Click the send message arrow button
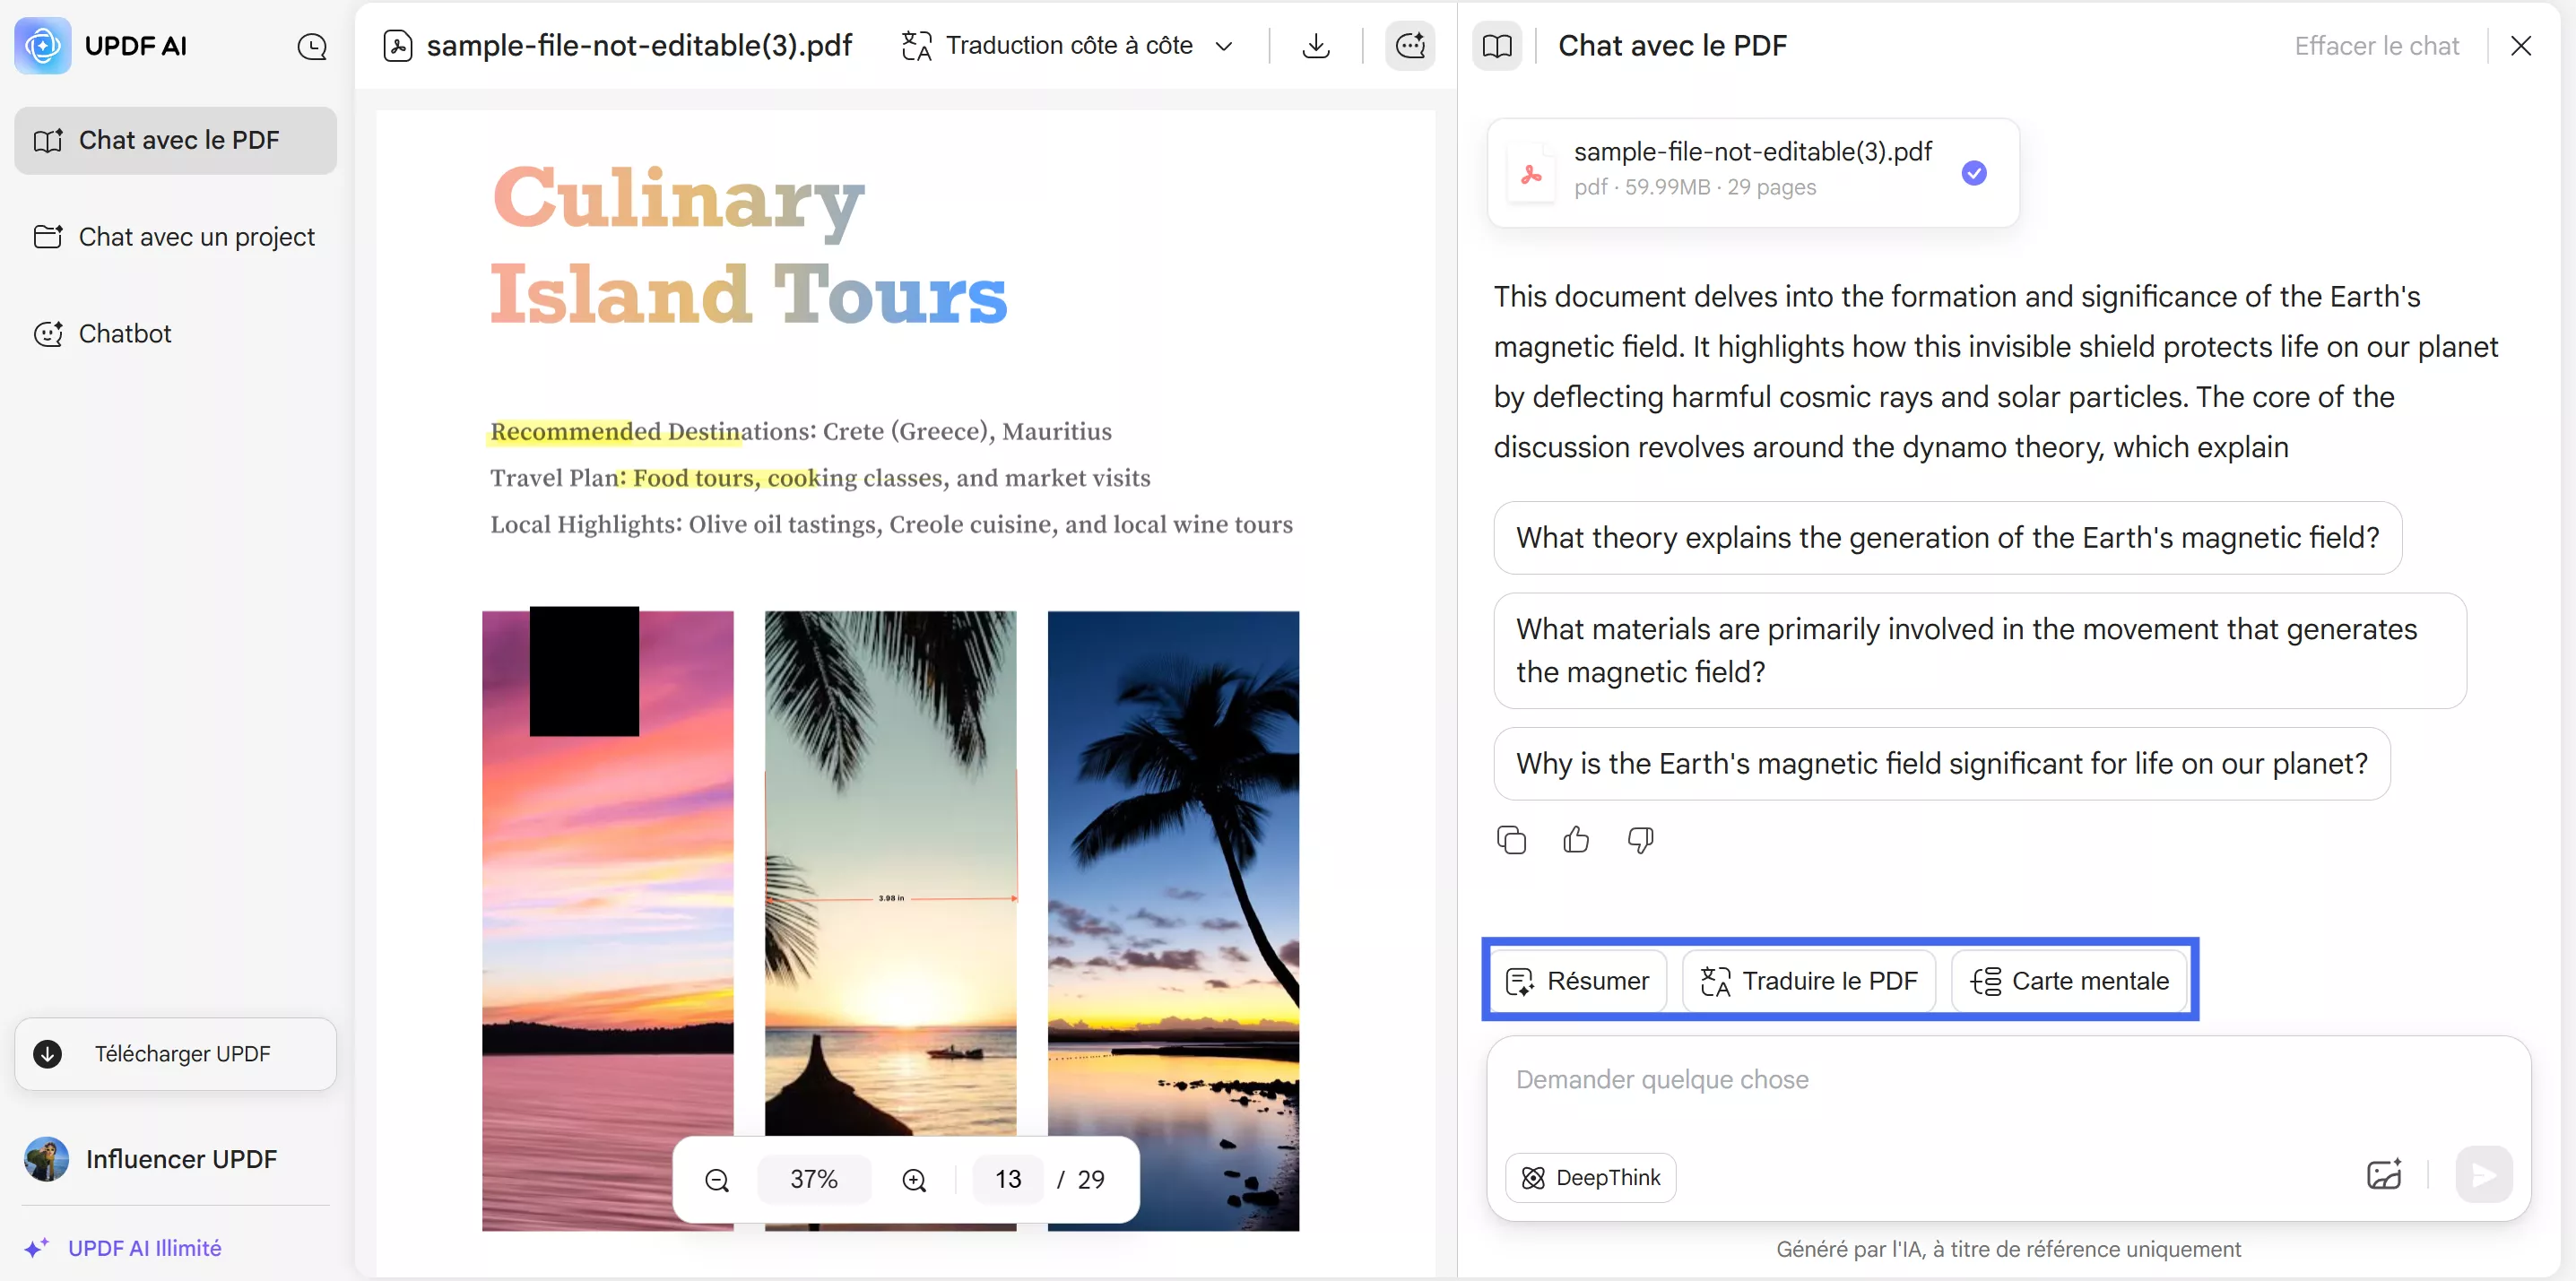 point(2483,1175)
